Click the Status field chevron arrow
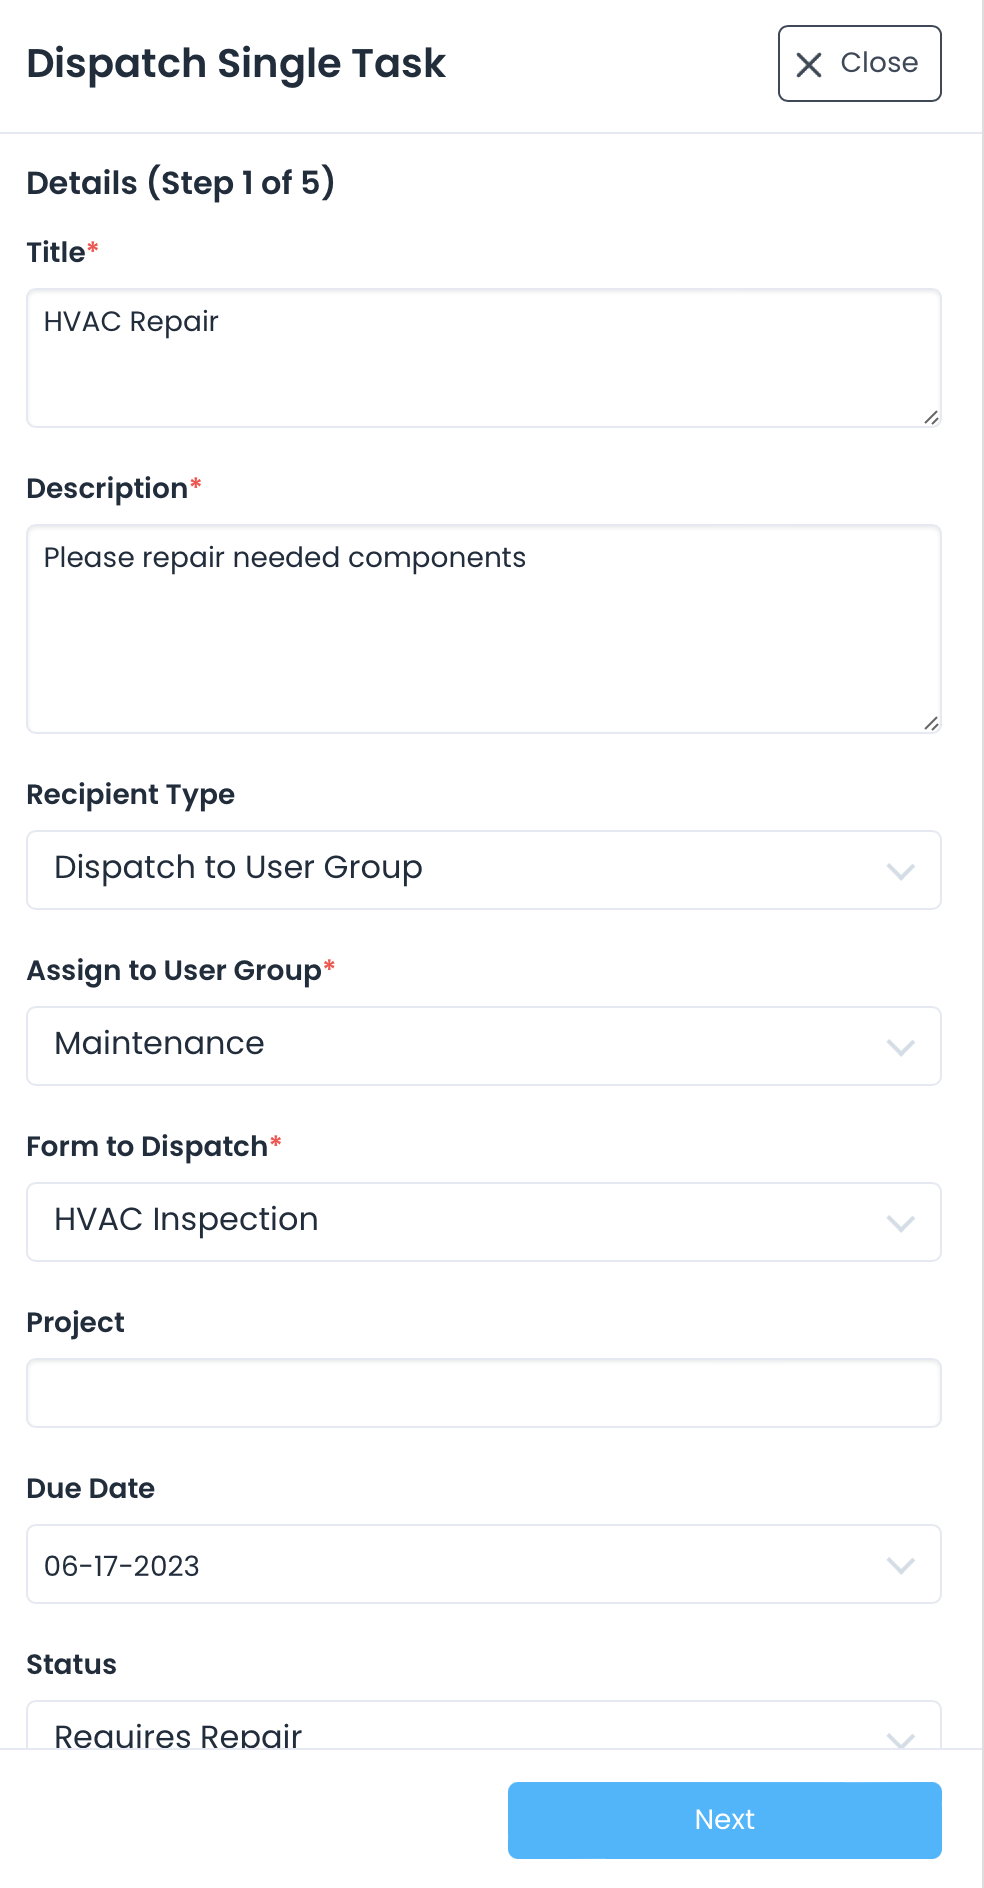 coord(900,1738)
